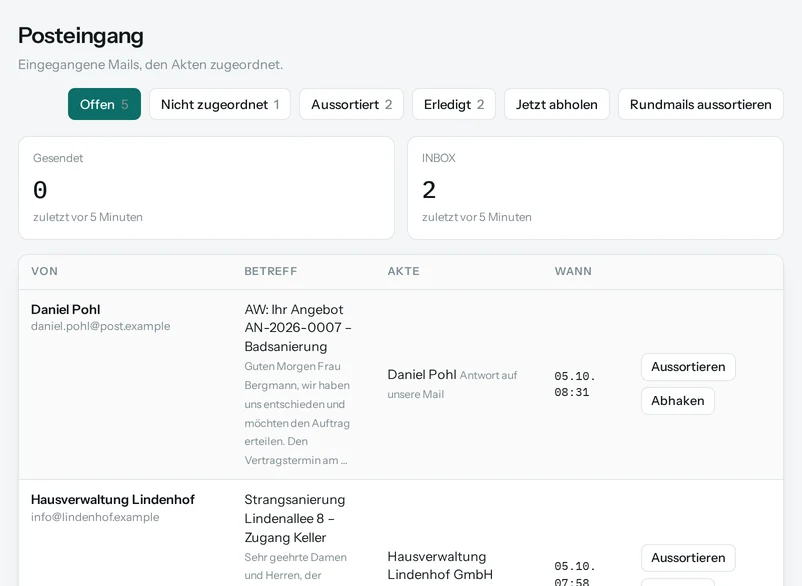The height and width of the screenshot is (586, 802).
Task: Click timestamp 05.10. 08:31
Action: click(x=575, y=384)
